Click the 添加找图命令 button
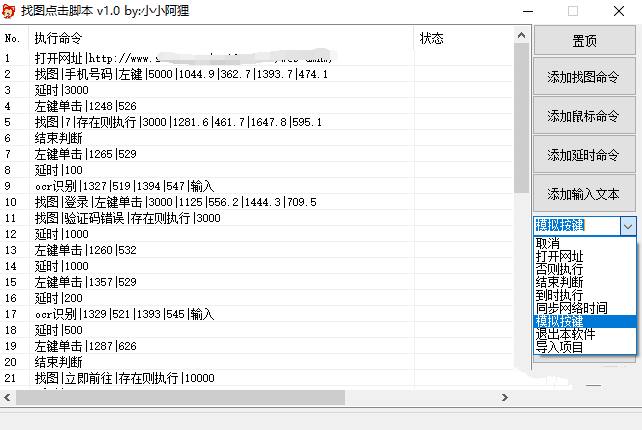The width and height of the screenshot is (642, 430). 584,77
